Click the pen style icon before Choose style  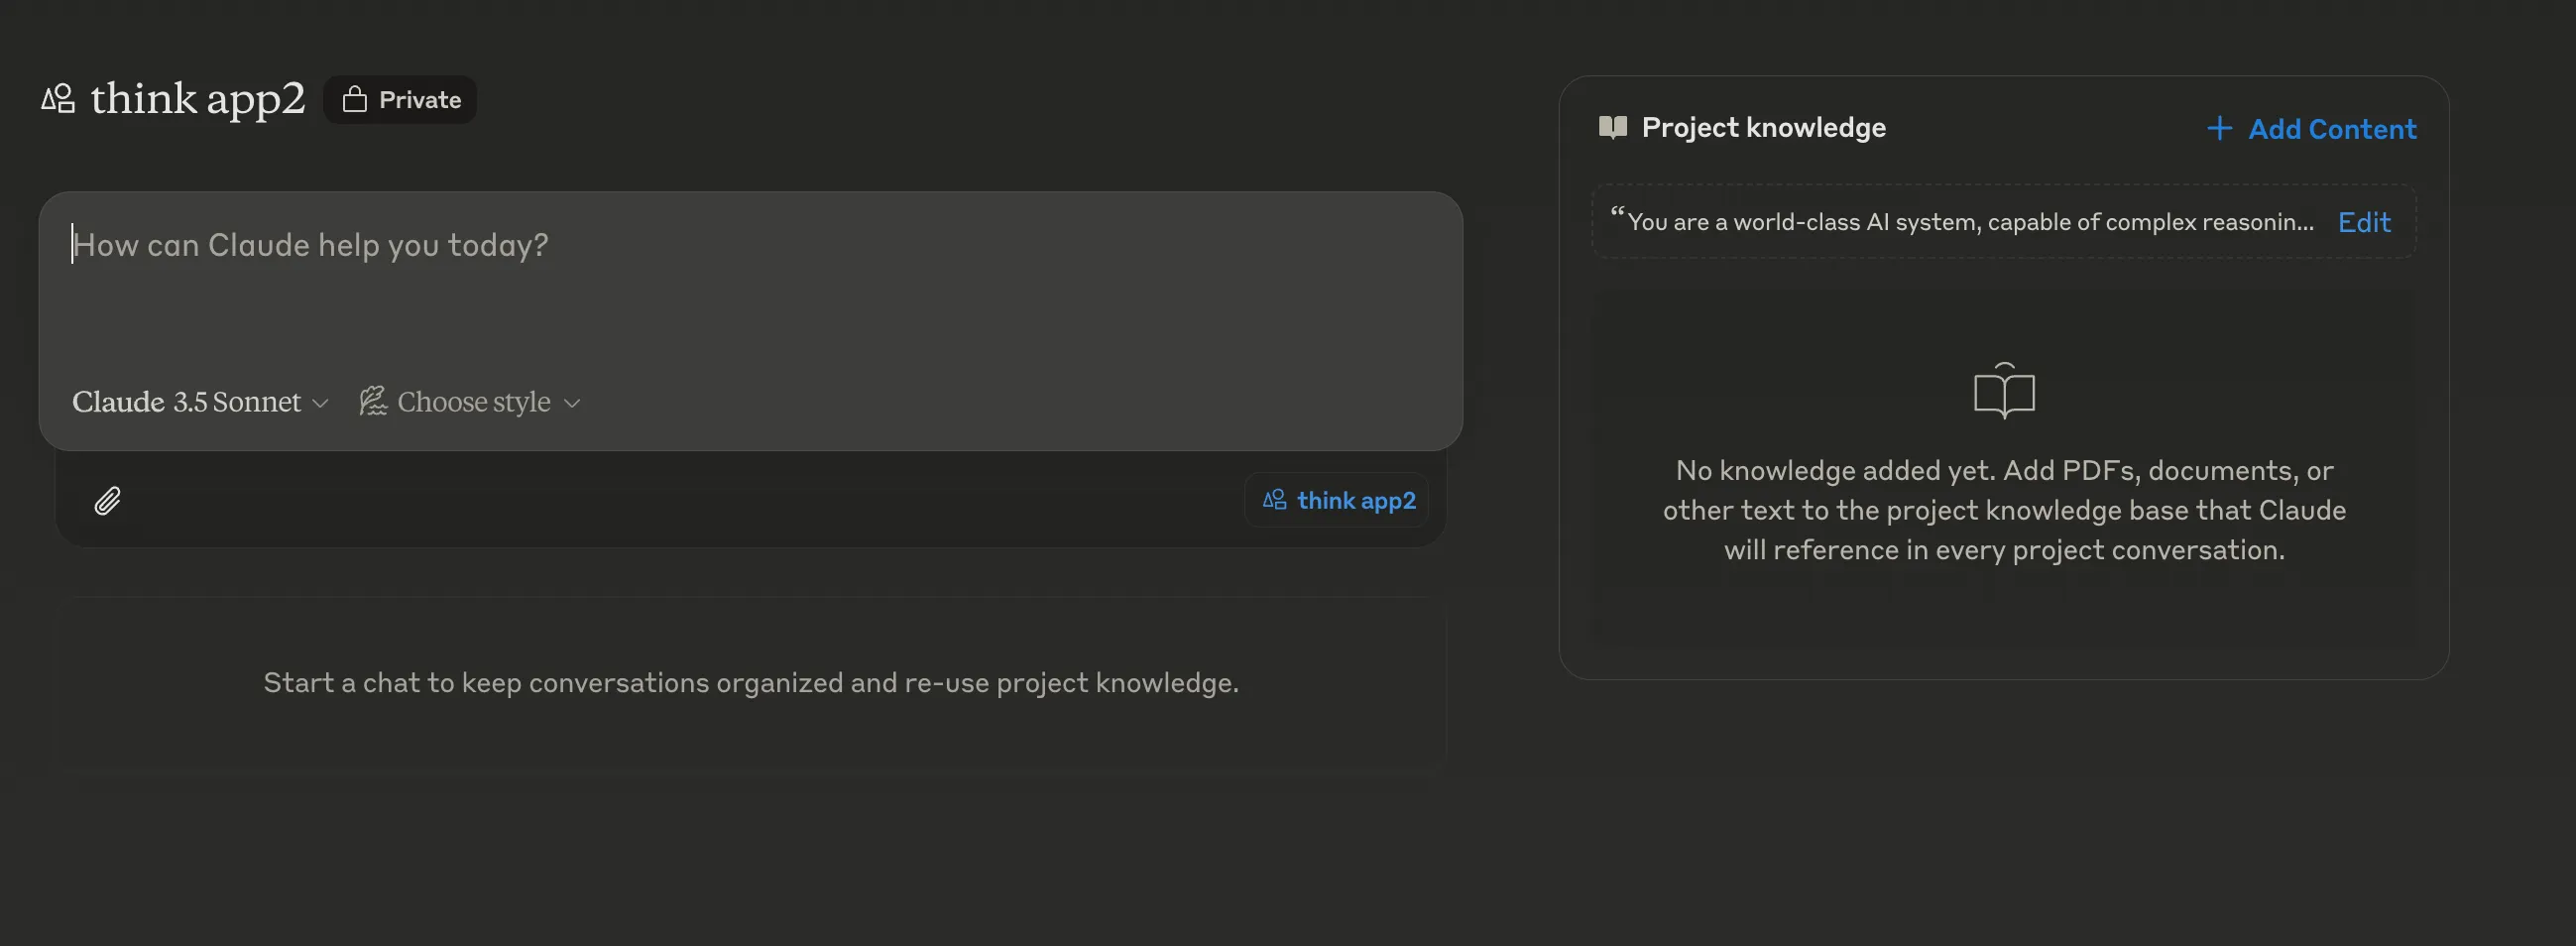(373, 401)
